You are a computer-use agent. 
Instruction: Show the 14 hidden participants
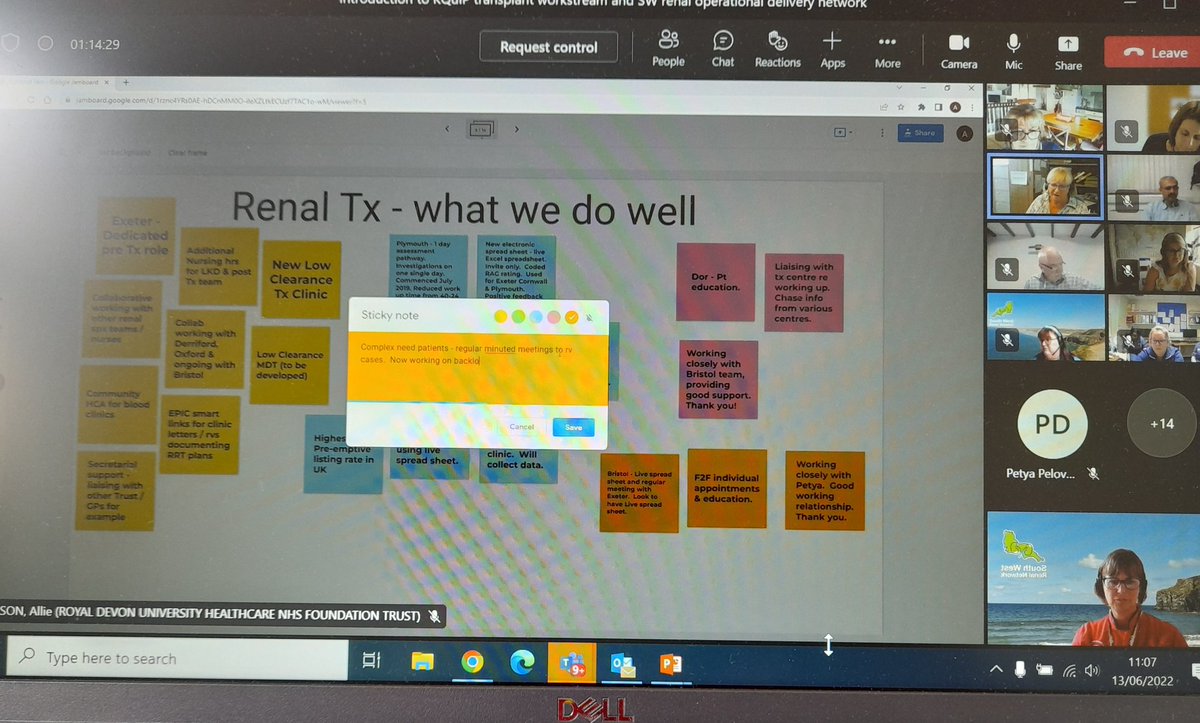coord(1160,424)
